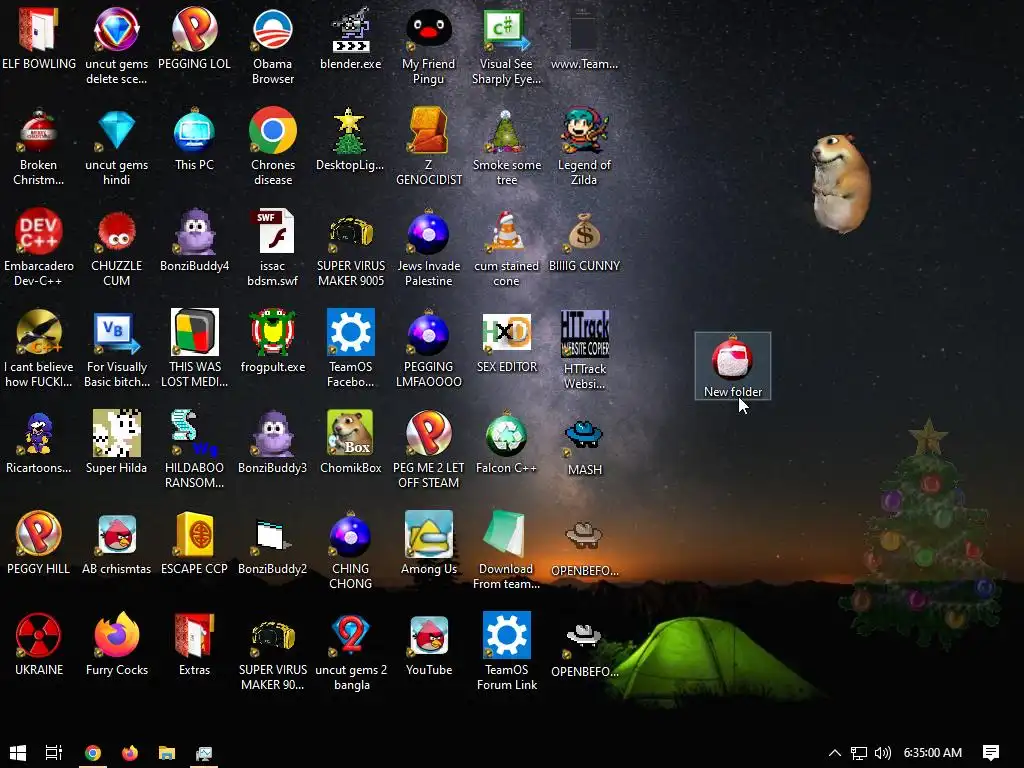The height and width of the screenshot is (768, 1024).
Task: Open the volume control tray icon
Action: pyautogui.click(x=882, y=752)
